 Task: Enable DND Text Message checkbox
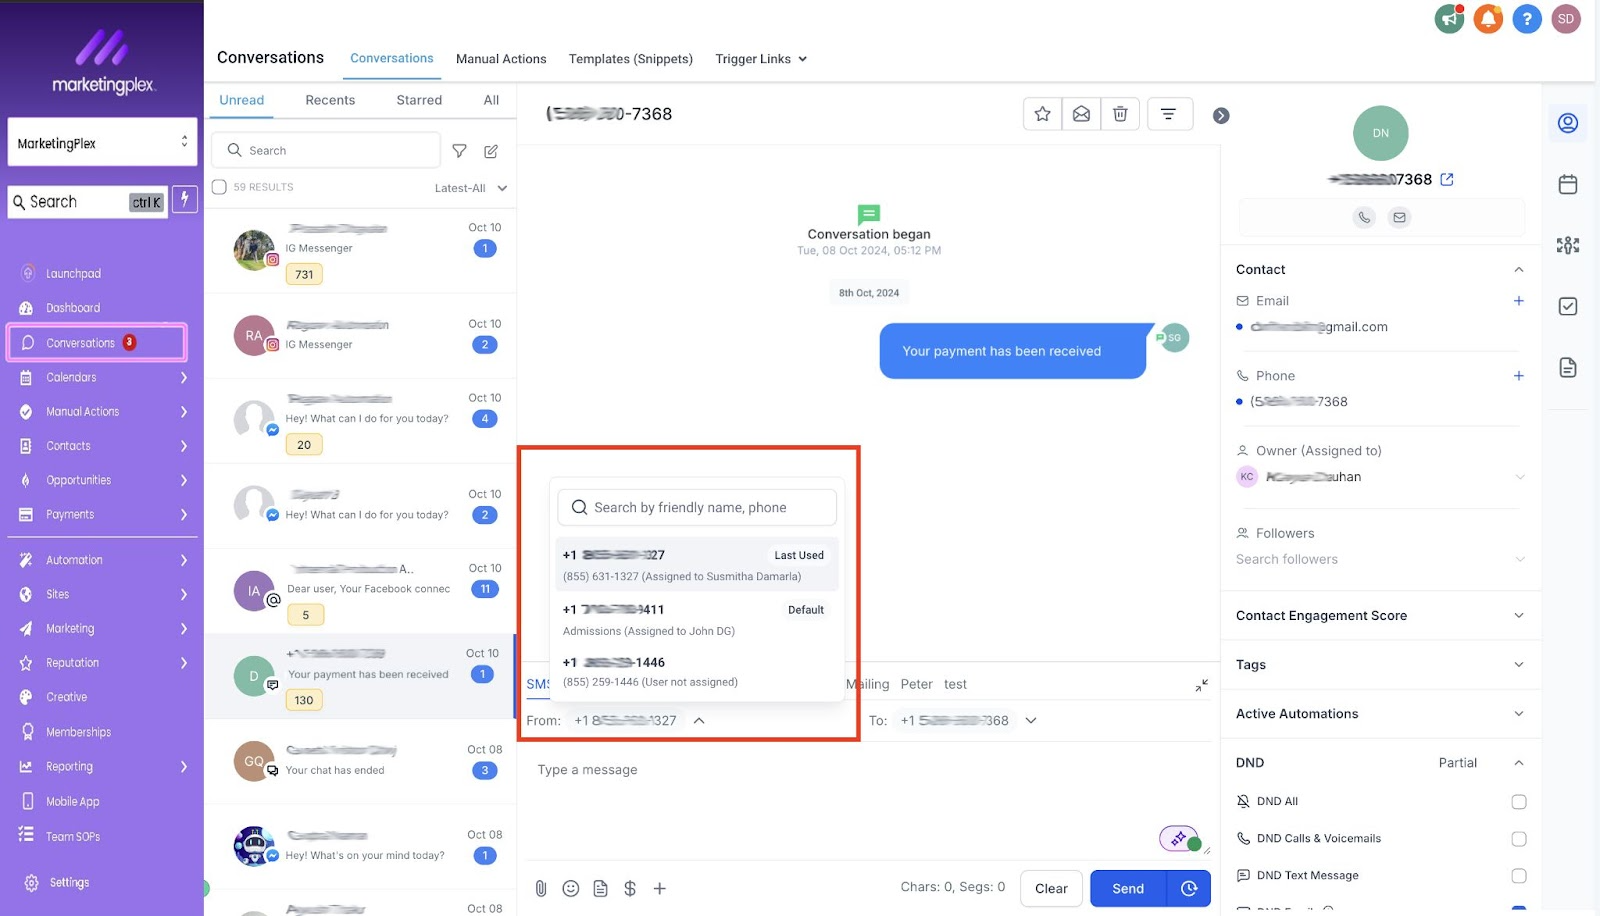click(x=1519, y=876)
